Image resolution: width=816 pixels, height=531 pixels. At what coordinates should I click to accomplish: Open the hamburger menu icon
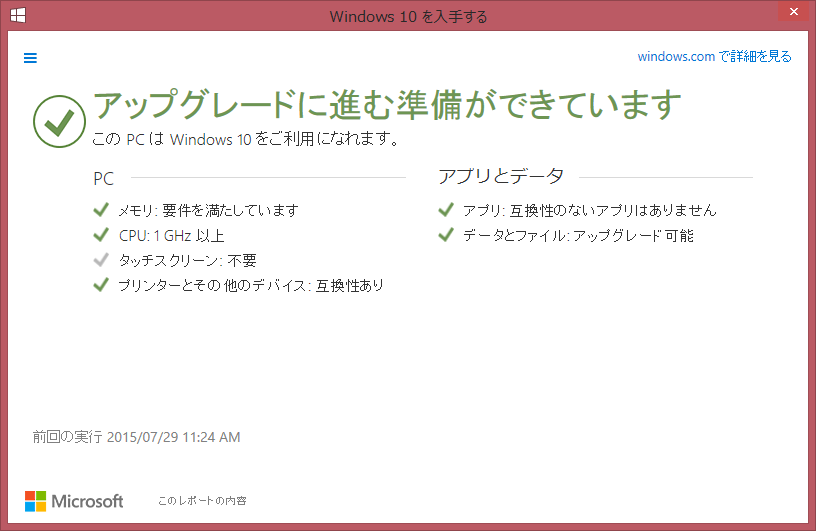[x=30, y=58]
